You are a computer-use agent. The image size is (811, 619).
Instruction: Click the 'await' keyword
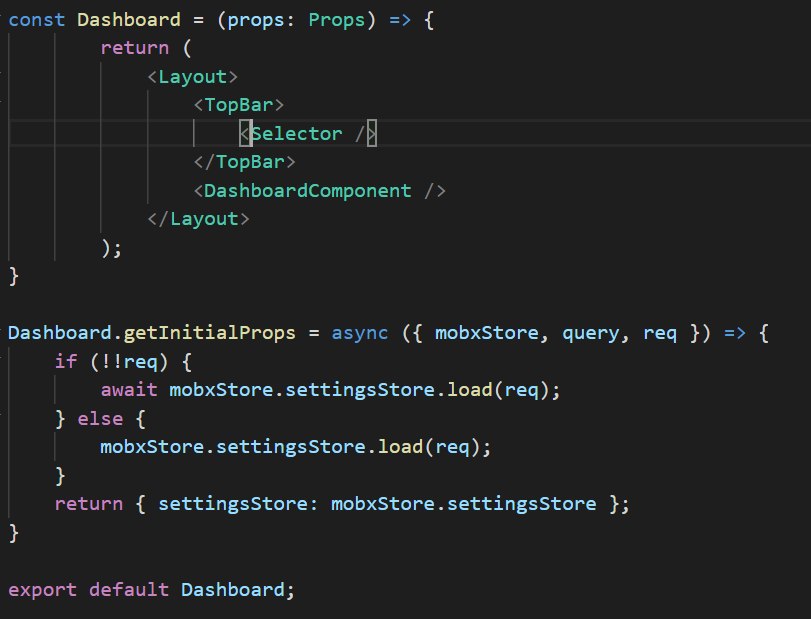click(129, 390)
